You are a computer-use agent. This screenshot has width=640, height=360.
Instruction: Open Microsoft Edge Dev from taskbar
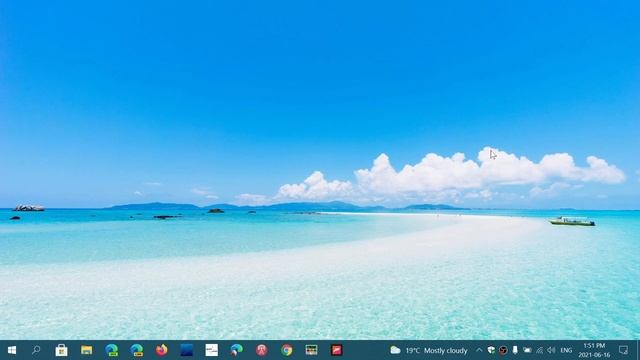pos(111,350)
